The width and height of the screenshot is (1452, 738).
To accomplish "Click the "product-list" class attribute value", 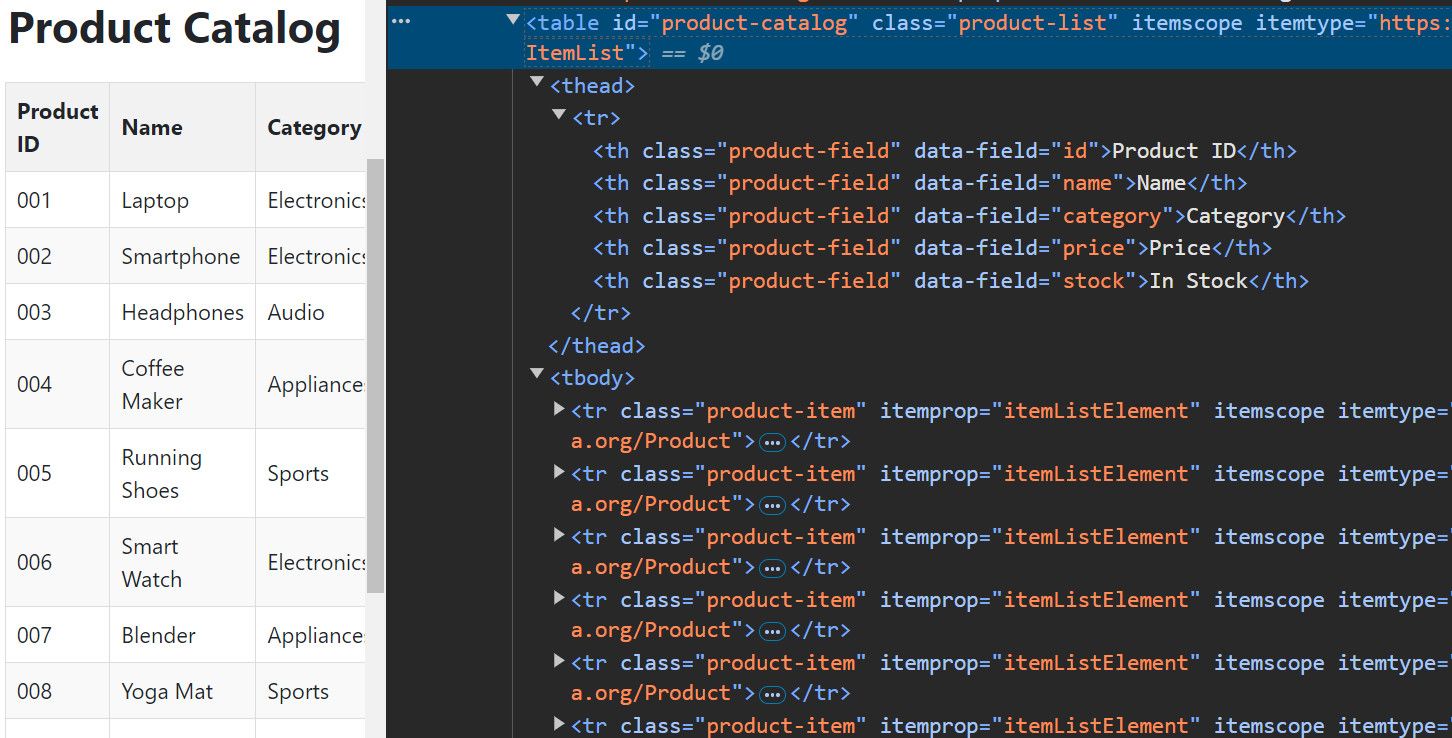I will coord(1032,23).
